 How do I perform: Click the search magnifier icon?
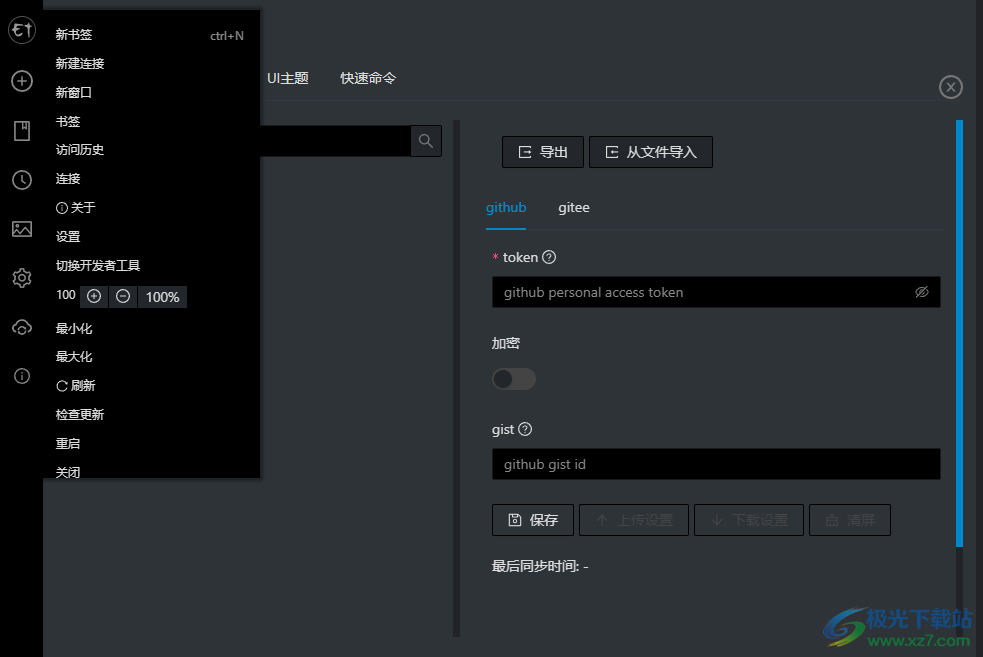[x=426, y=141]
